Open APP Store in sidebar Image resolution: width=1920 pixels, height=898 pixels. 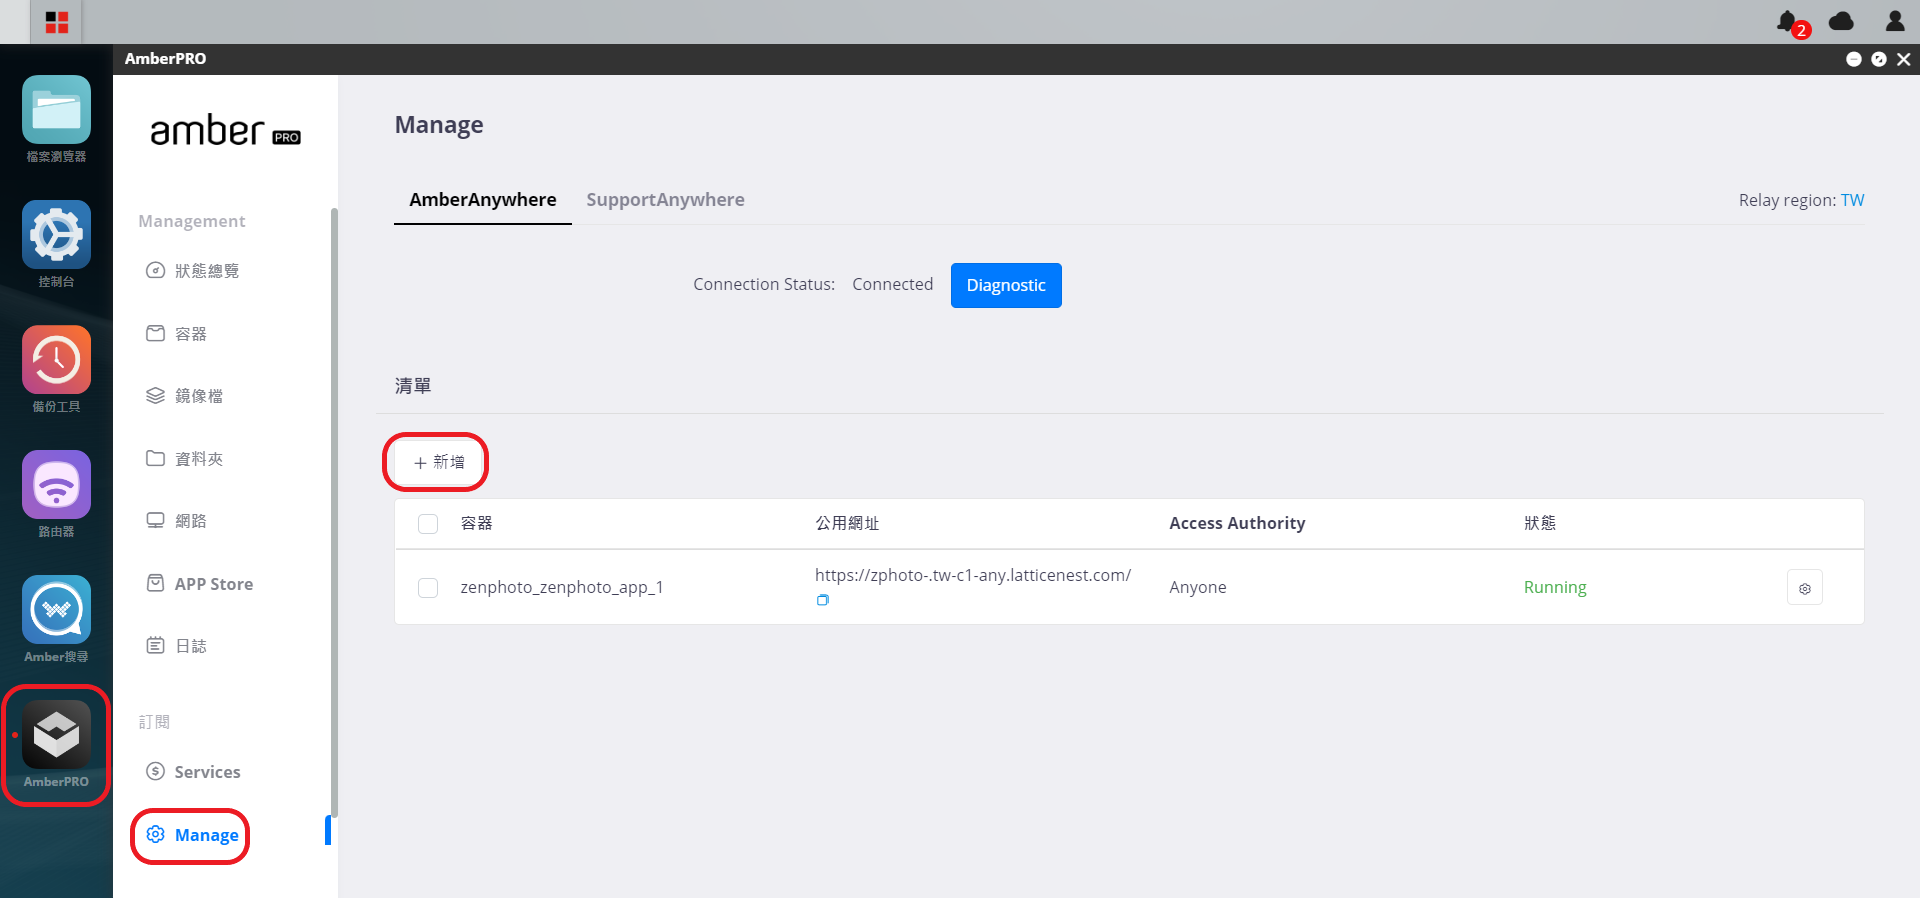pos(200,584)
